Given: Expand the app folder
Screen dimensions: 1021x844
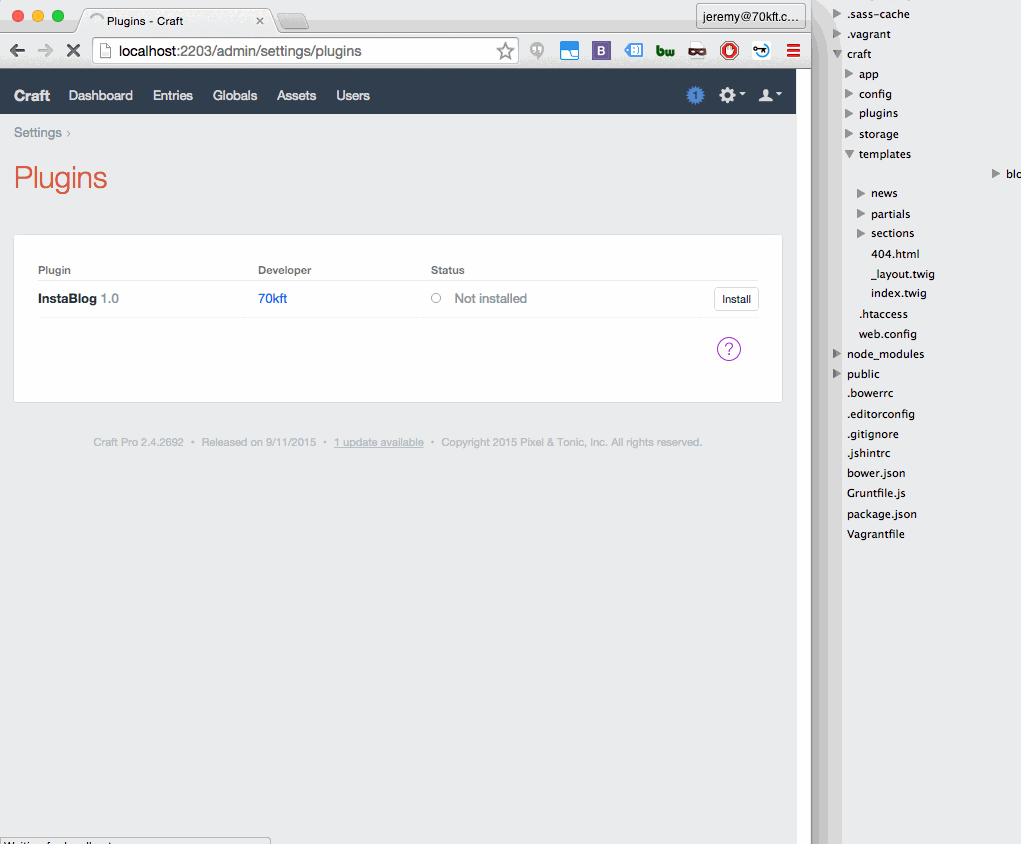Looking at the screenshot, I should 849,74.
